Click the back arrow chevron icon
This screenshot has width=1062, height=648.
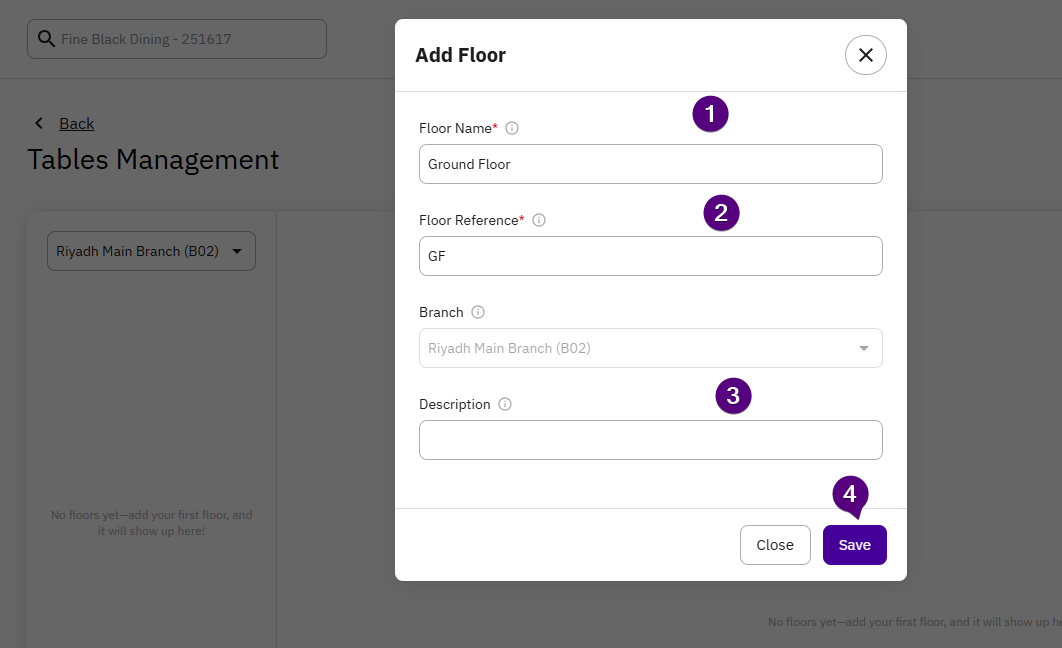coord(39,123)
